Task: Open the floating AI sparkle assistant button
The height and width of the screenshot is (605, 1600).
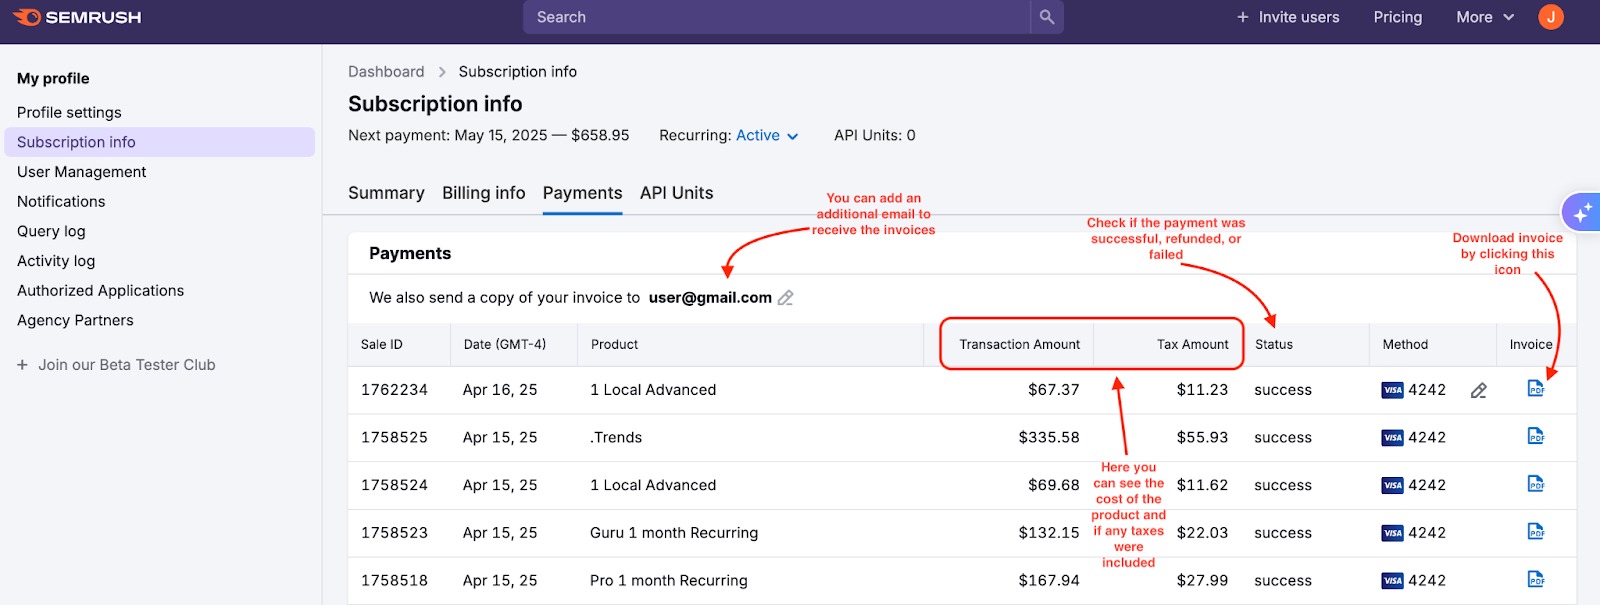Action: (x=1582, y=213)
